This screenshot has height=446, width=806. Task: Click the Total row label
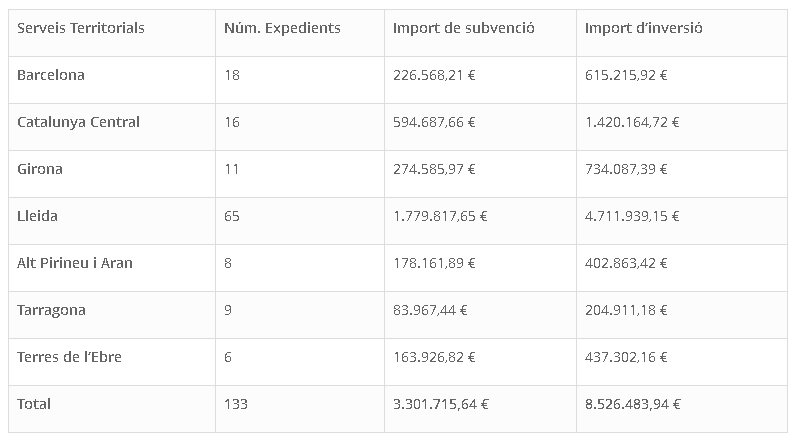point(34,404)
